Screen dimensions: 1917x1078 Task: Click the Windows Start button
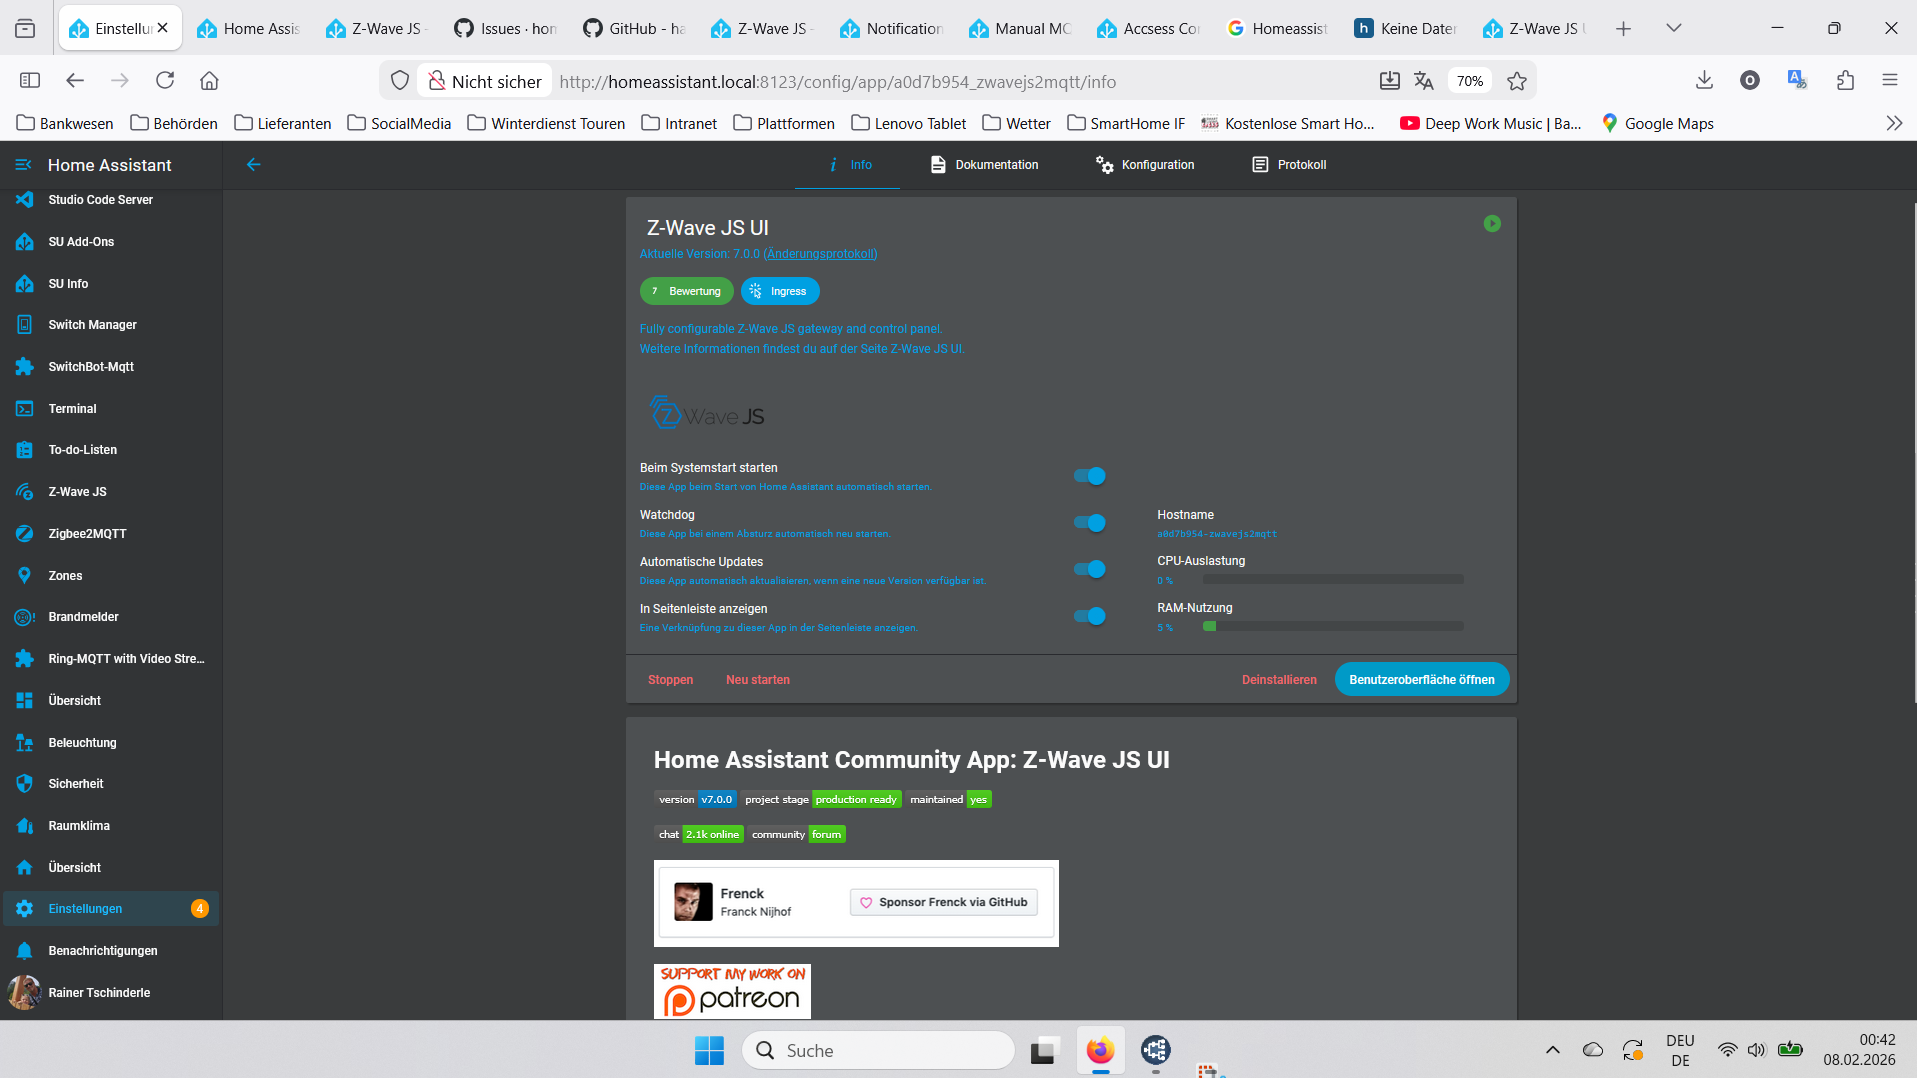click(x=709, y=1050)
